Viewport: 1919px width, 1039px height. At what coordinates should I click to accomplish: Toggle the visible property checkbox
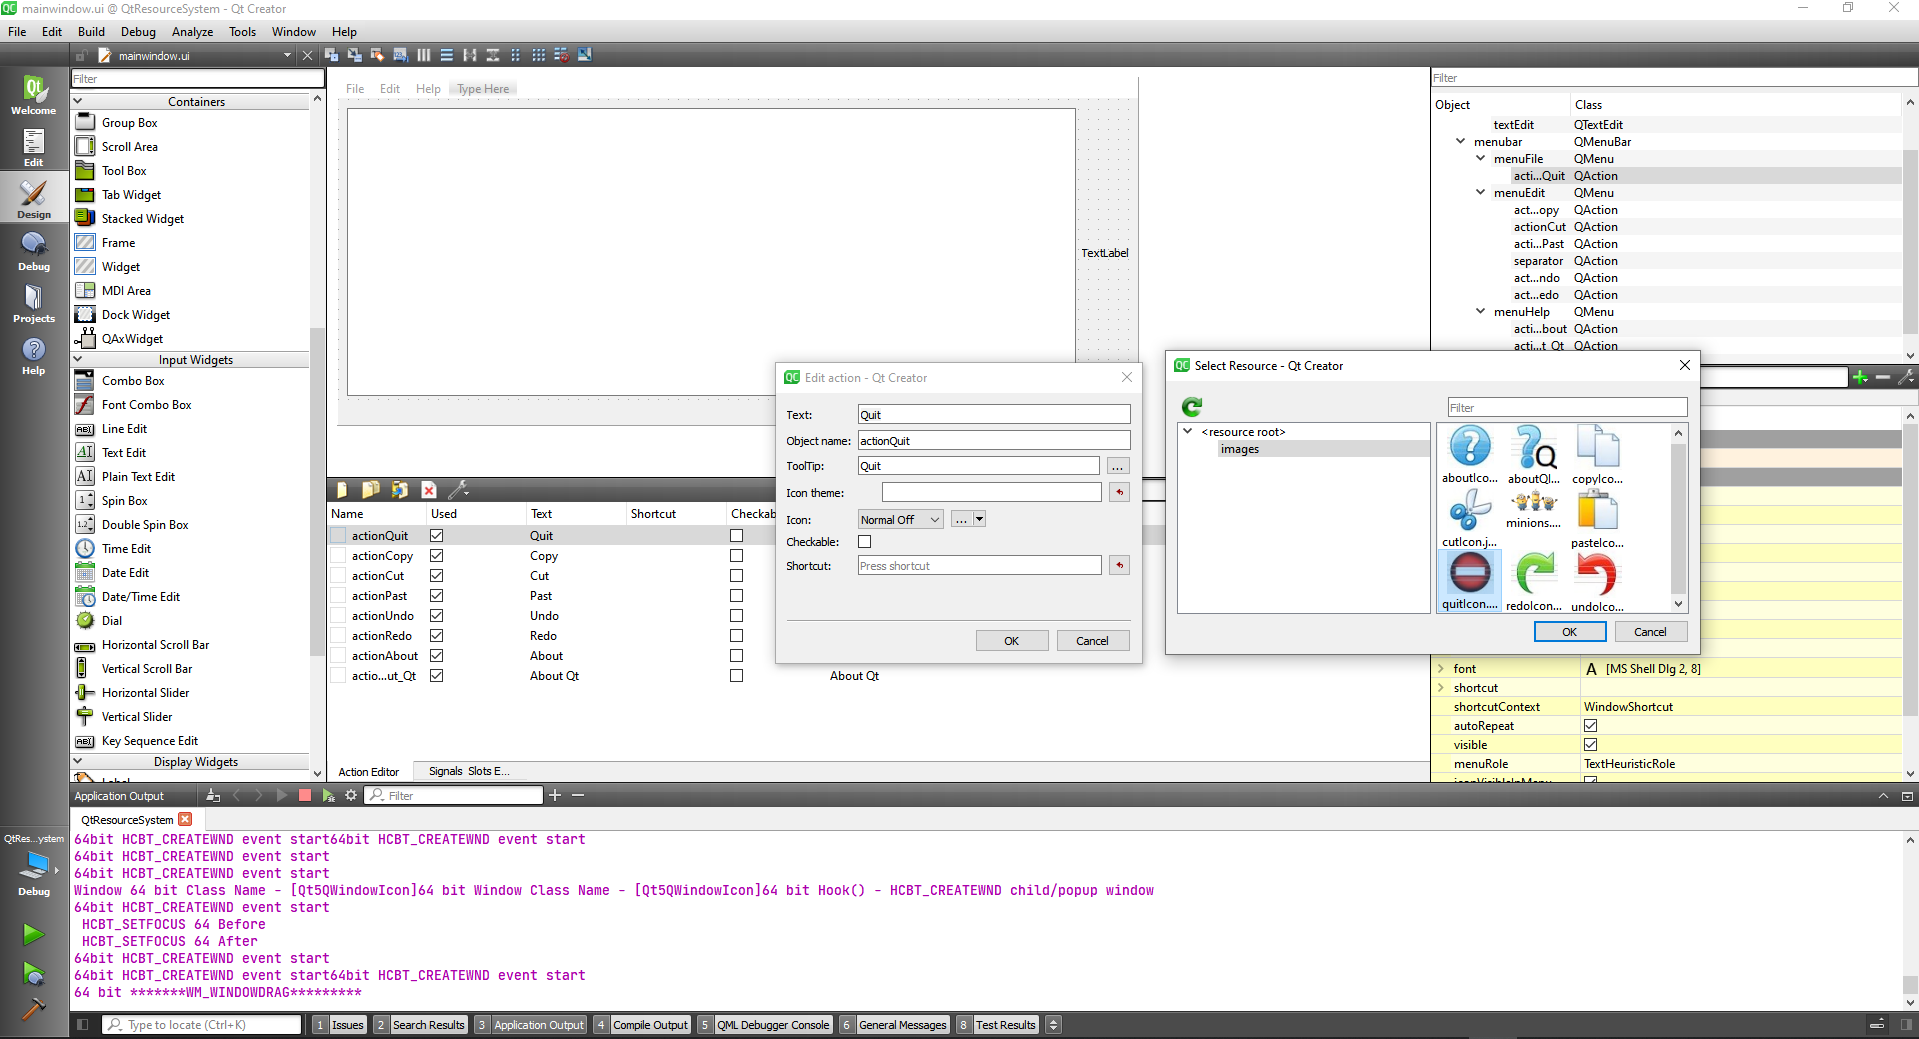[x=1591, y=744]
